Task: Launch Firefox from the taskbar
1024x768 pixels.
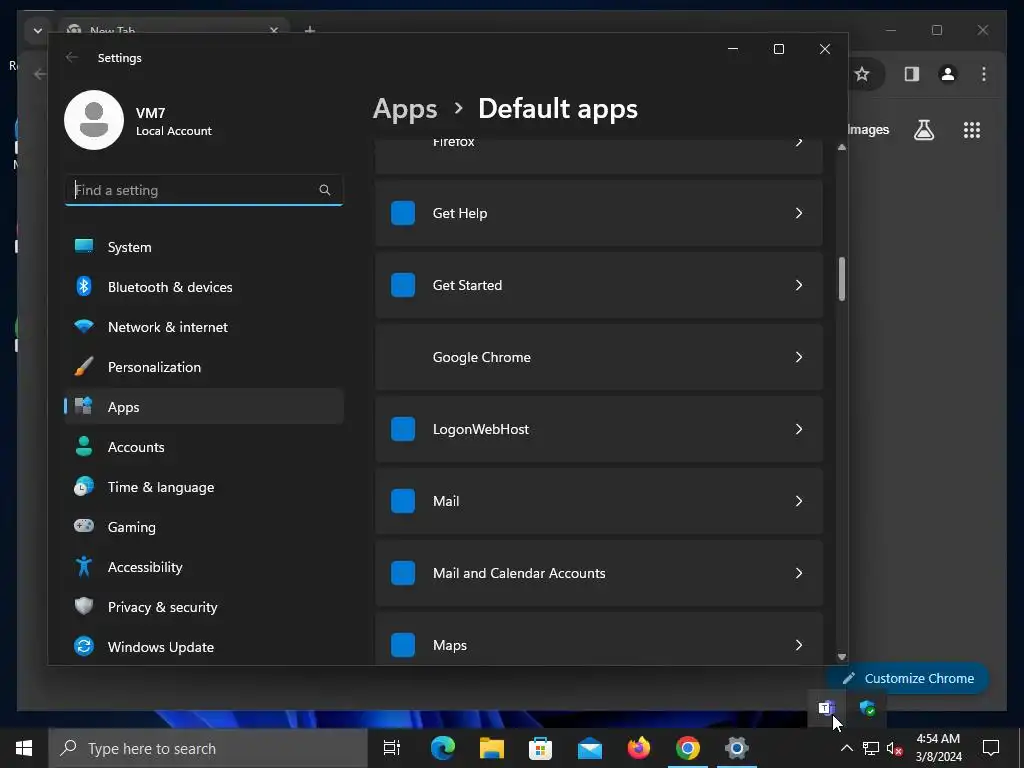Action: coord(639,748)
